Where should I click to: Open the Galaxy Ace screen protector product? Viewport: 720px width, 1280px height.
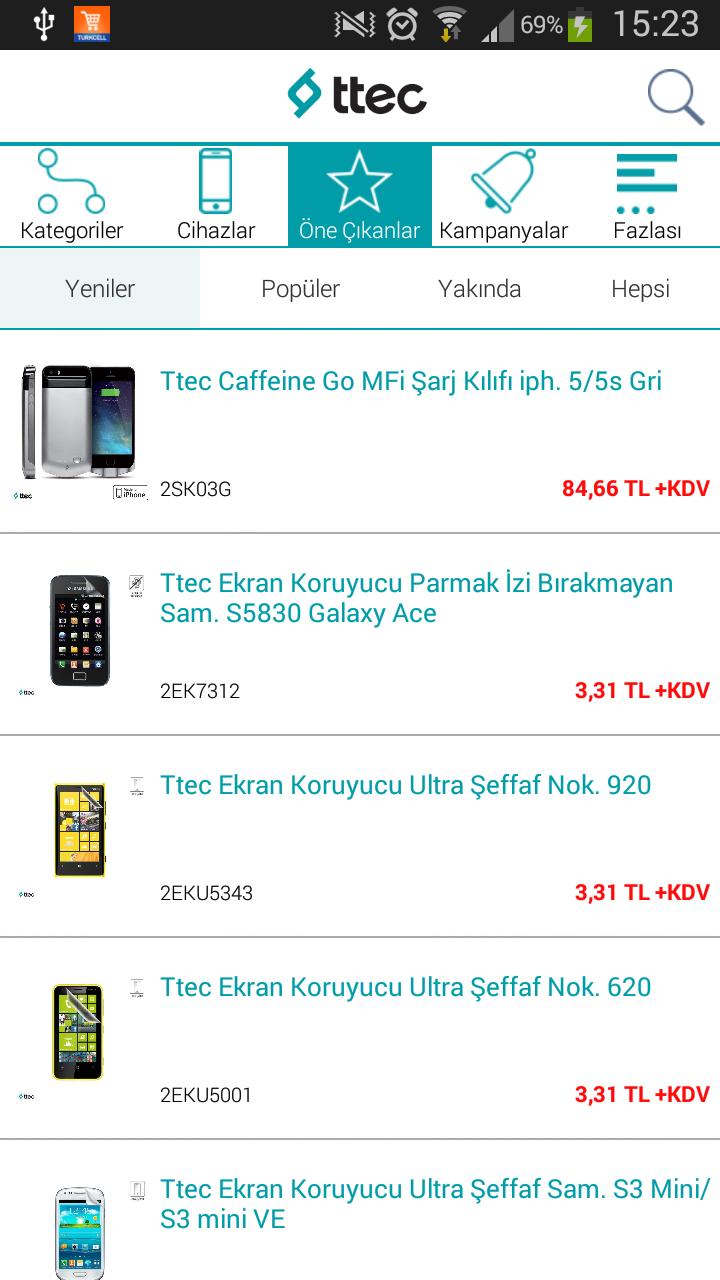tap(416, 598)
